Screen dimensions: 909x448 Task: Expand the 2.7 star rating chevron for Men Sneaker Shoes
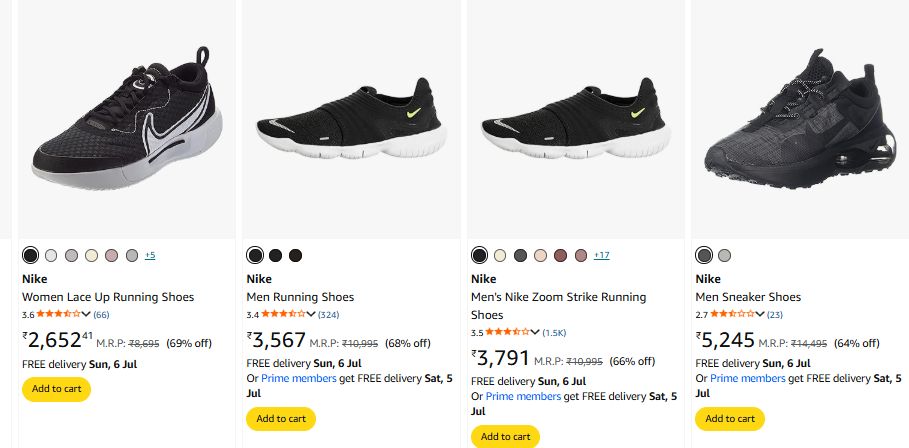pos(759,314)
